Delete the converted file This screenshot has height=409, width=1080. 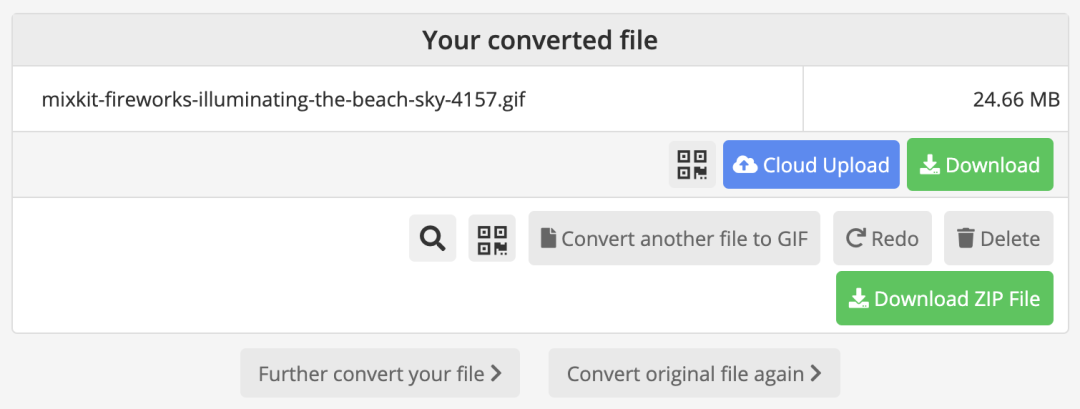998,239
